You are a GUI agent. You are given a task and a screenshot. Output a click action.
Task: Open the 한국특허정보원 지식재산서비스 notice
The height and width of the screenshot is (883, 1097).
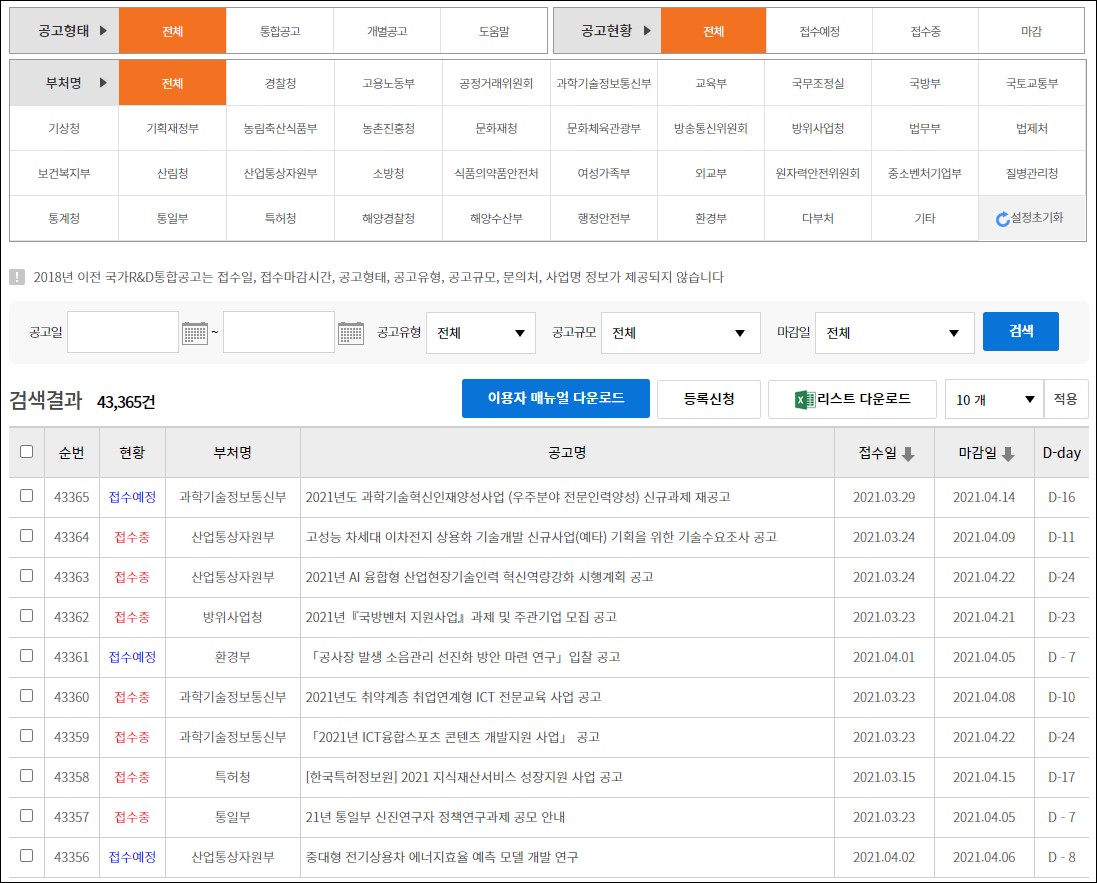pos(464,777)
